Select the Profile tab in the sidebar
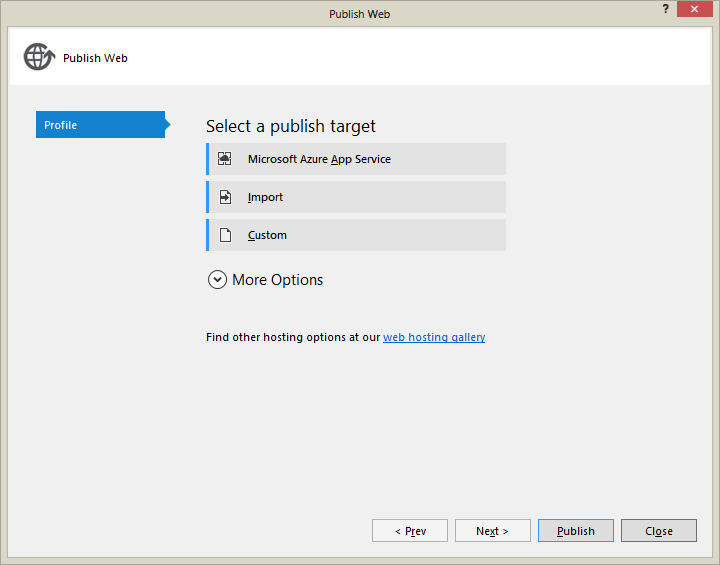The height and width of the screenshot is (565, 720). click(100, 125)
